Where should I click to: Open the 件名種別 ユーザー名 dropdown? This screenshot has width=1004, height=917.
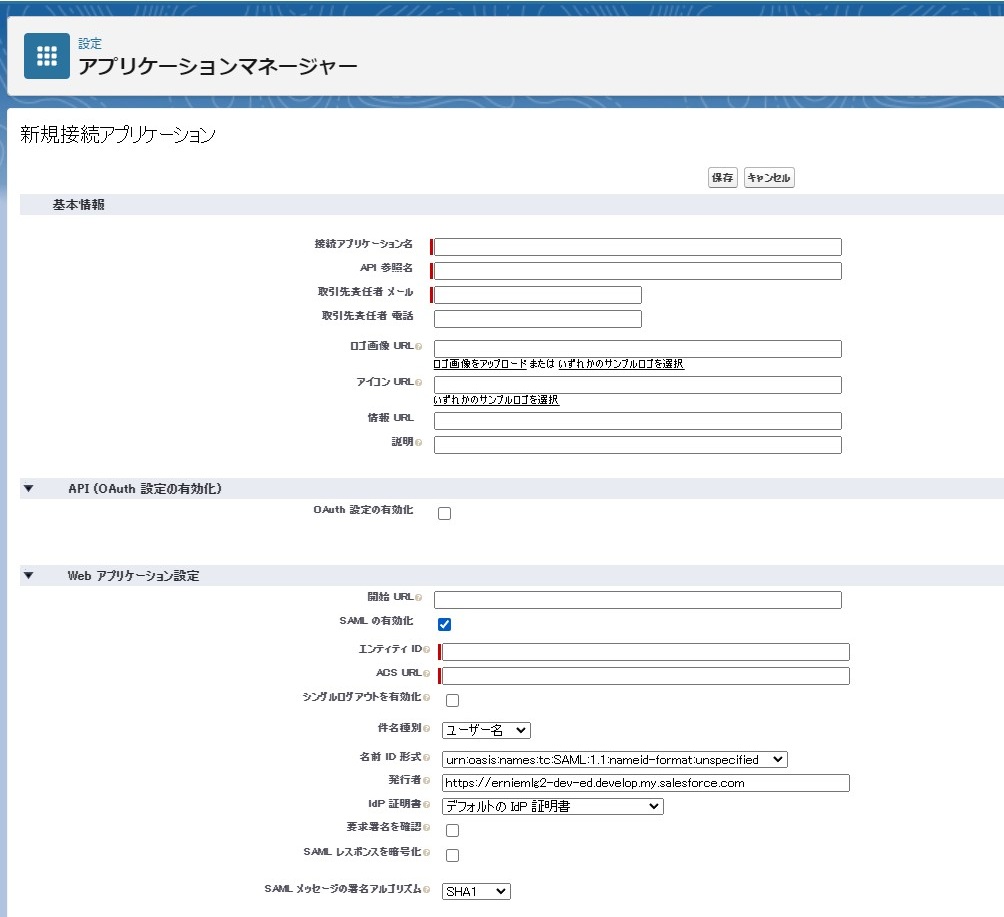pyautogui.click(x=486, y=730)
